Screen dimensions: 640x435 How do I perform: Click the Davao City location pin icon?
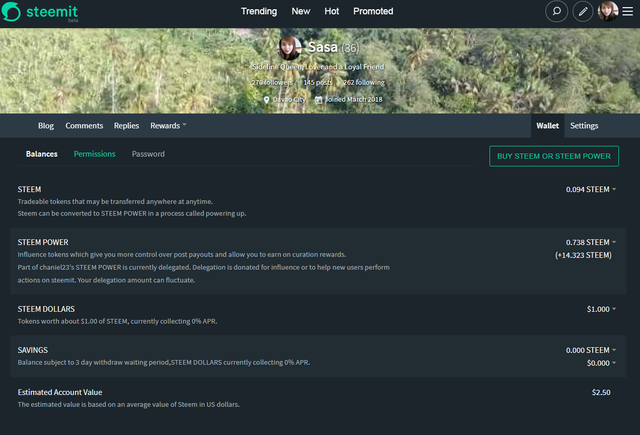pos(267,100)
